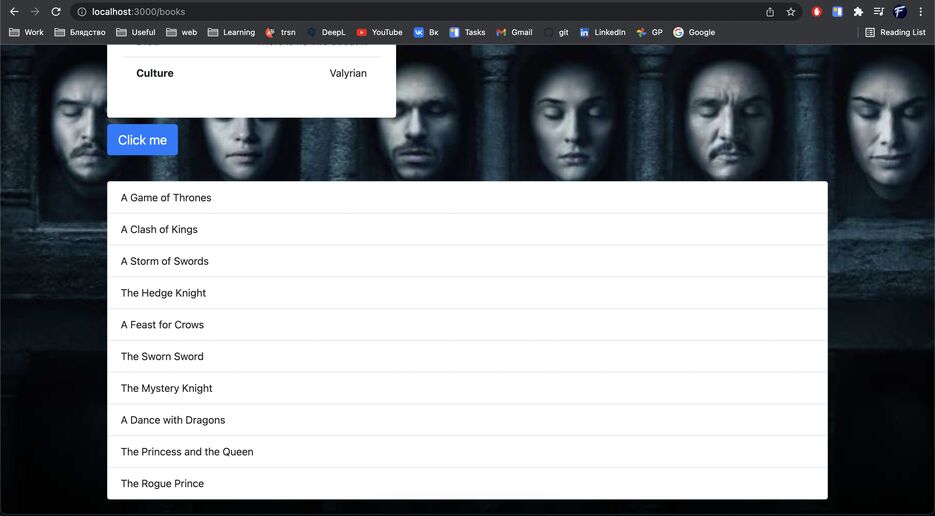
Task: Open the Work bookmarks folder
Action: click(x=26, y=32)
